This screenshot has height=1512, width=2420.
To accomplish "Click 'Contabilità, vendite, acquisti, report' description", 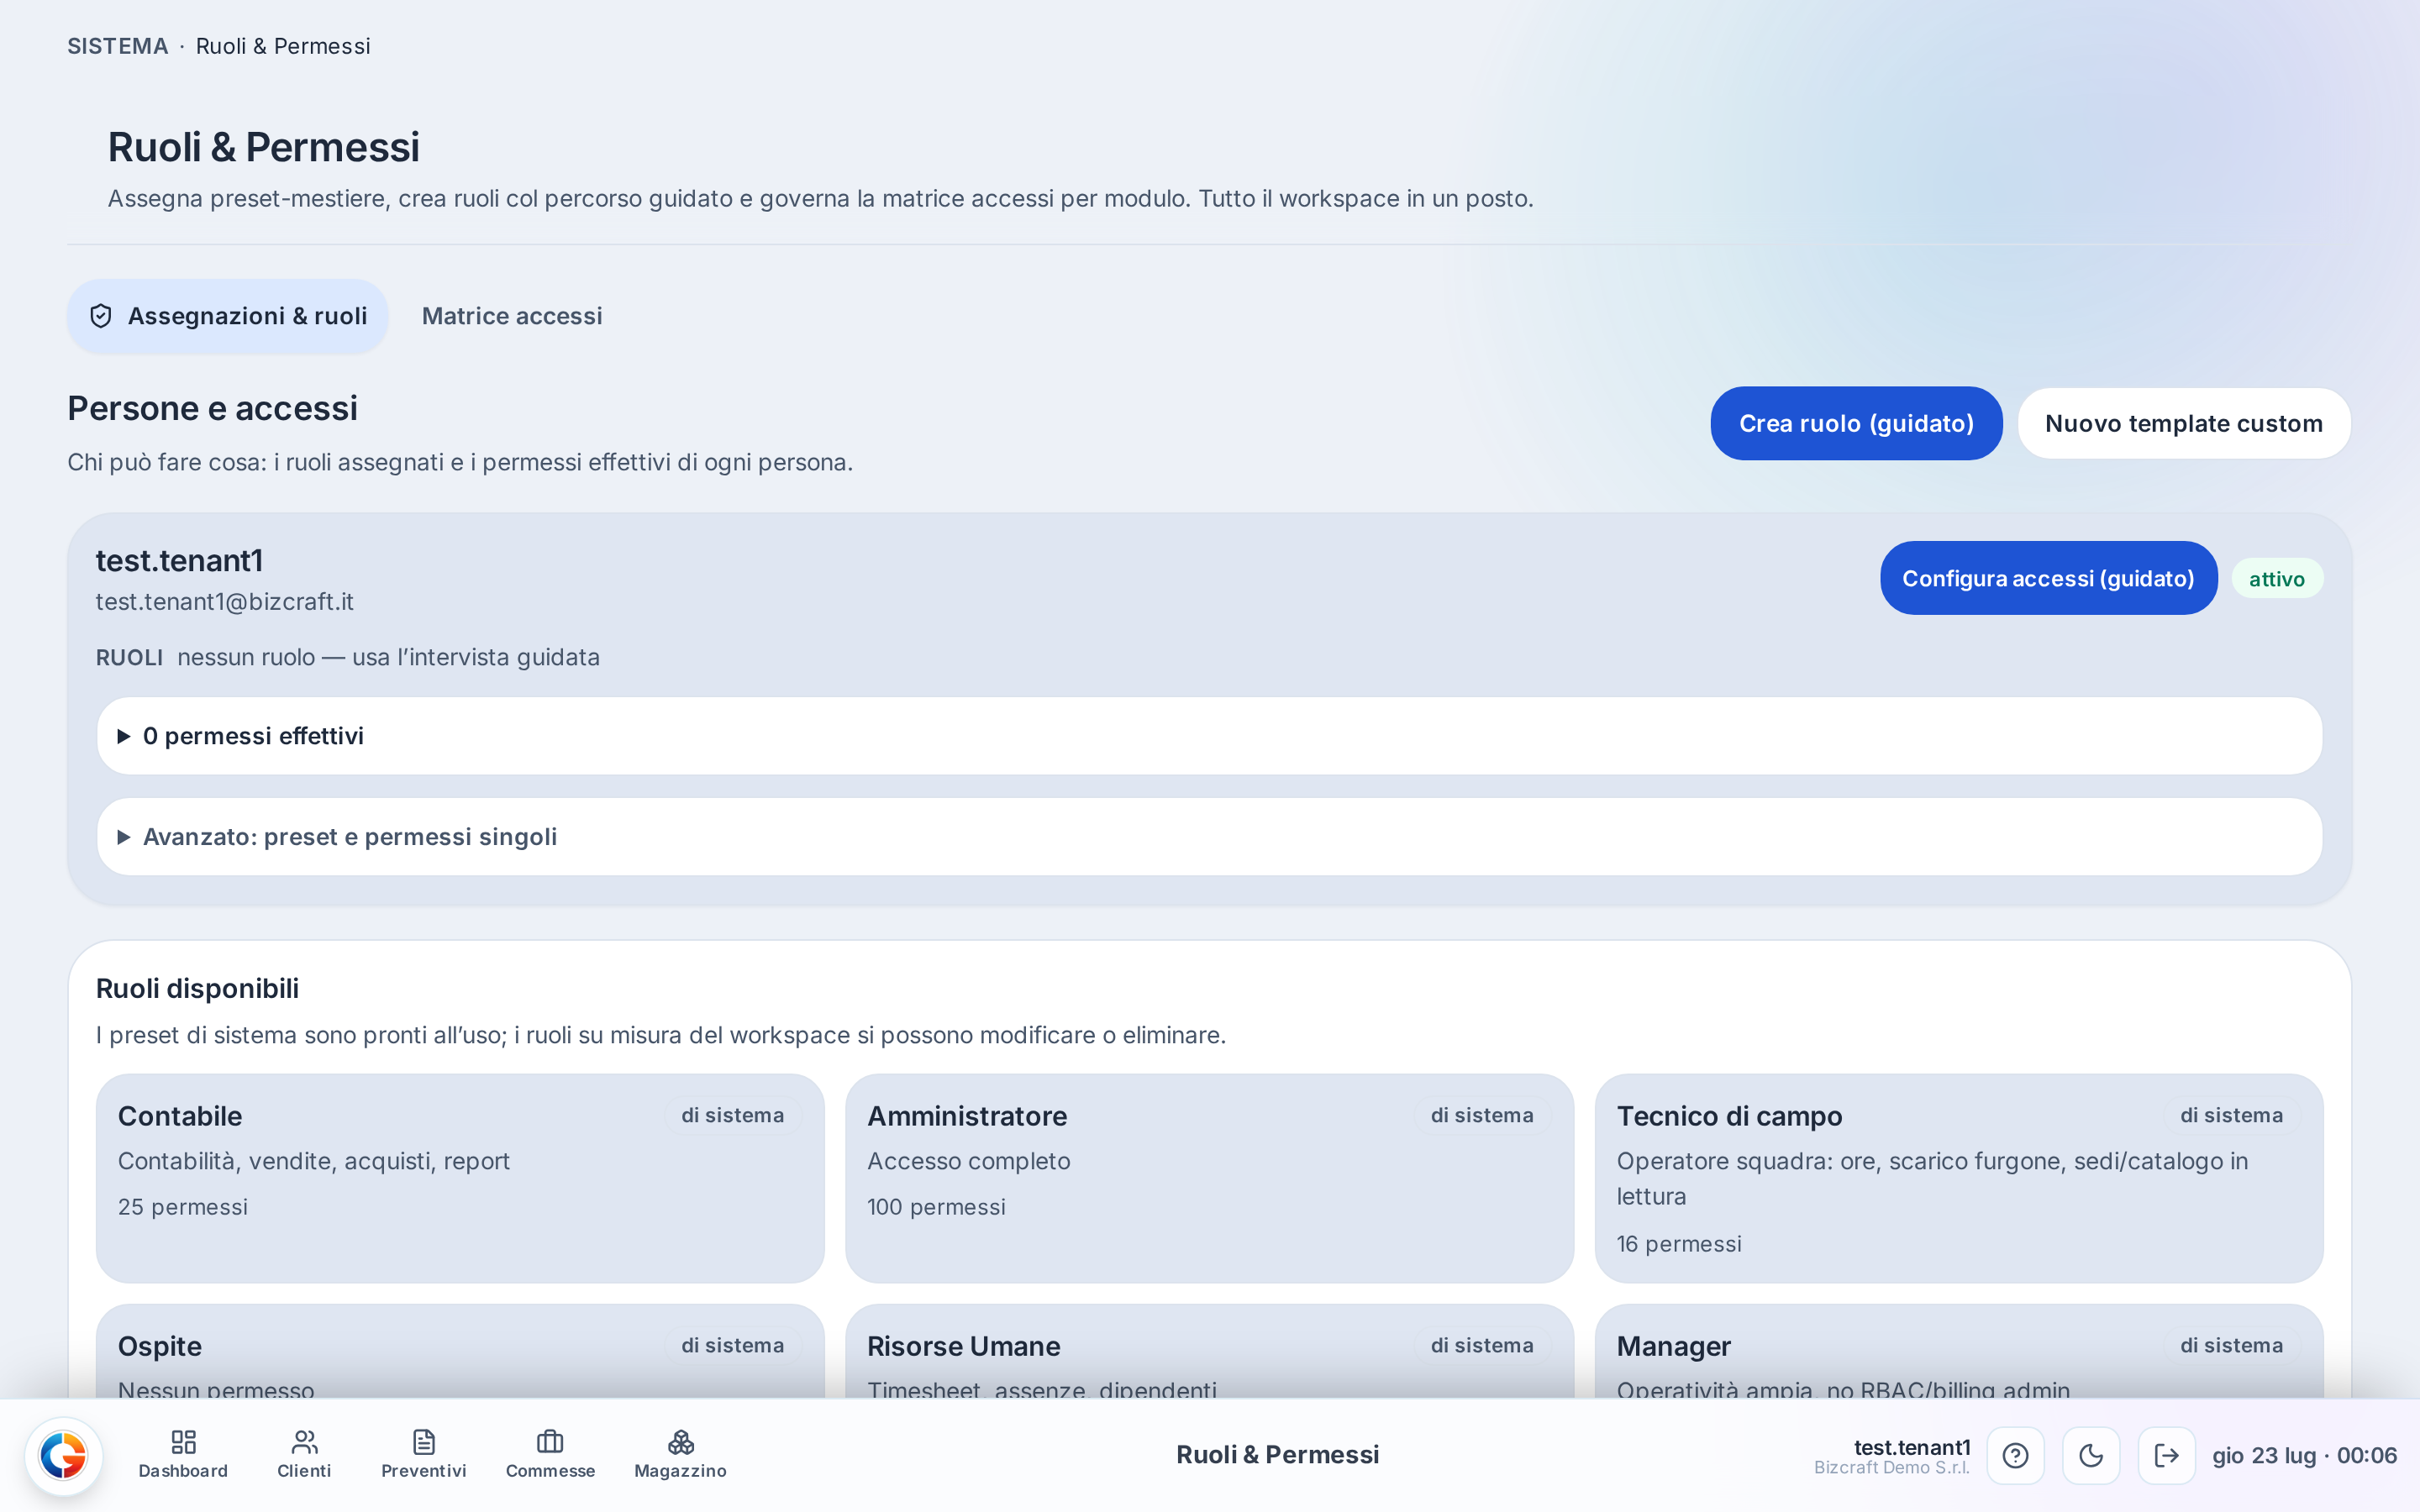I will (x=314, y=1161).
